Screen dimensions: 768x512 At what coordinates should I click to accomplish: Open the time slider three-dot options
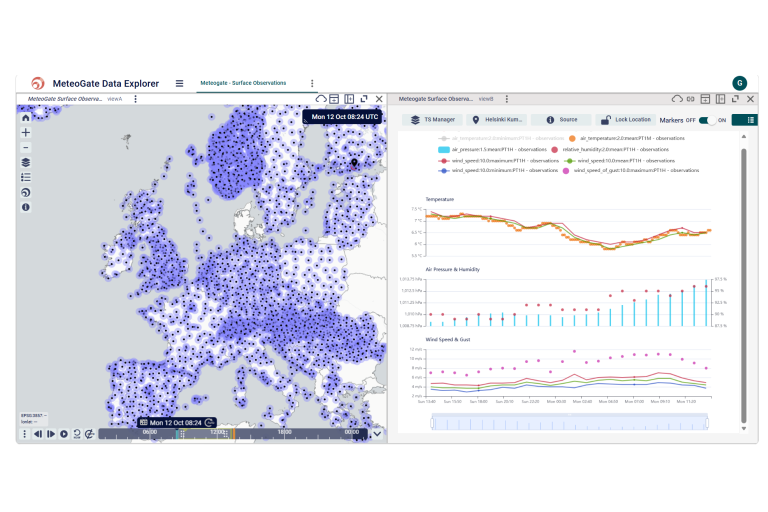click(x=24, y=434)
